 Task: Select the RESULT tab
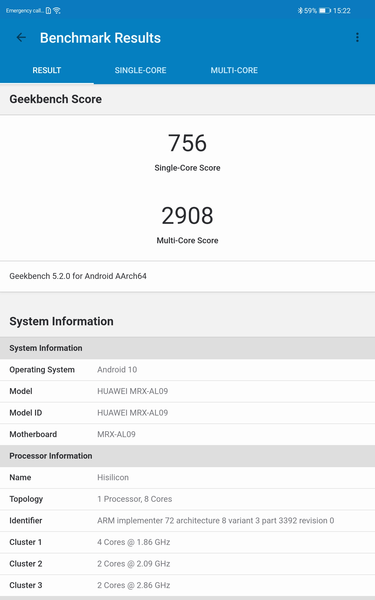tap(47, 70)
